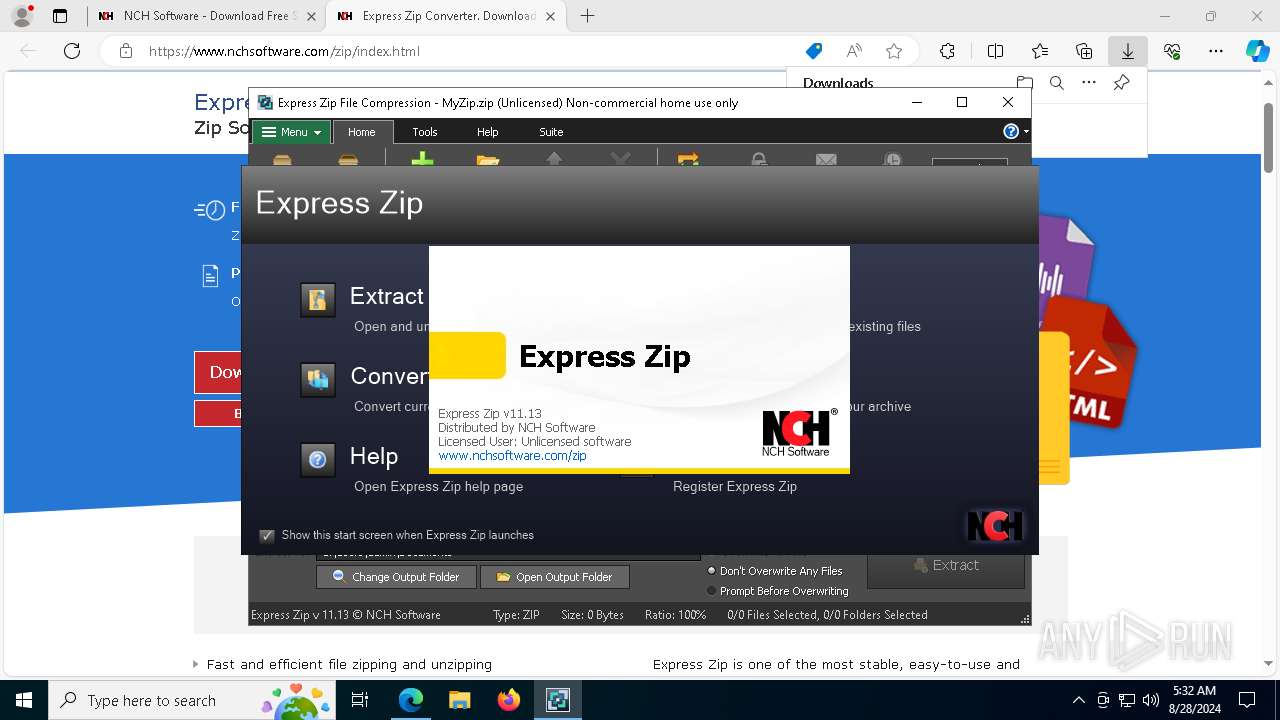Open Firefox from the taskbar

point(508,700)
